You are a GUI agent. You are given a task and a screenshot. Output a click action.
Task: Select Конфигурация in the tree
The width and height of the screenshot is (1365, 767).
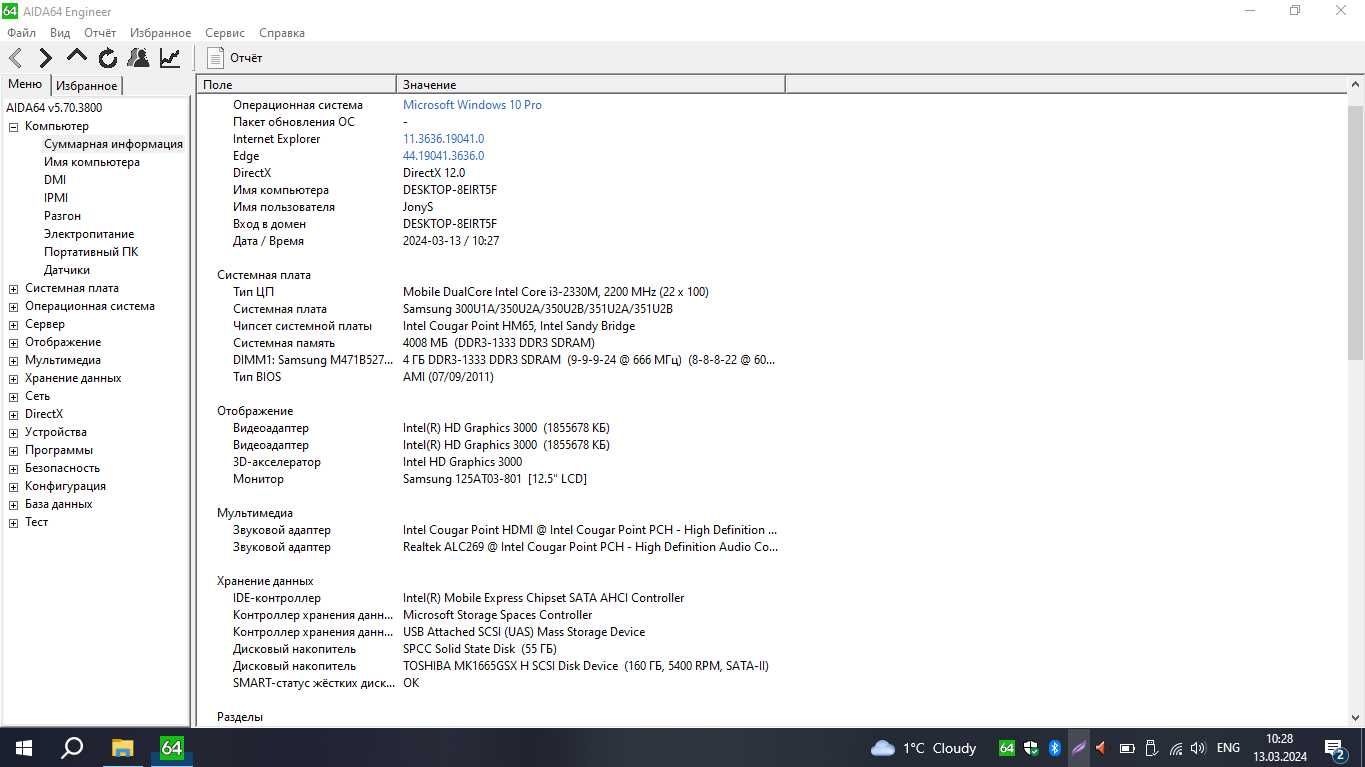(65, 486)
